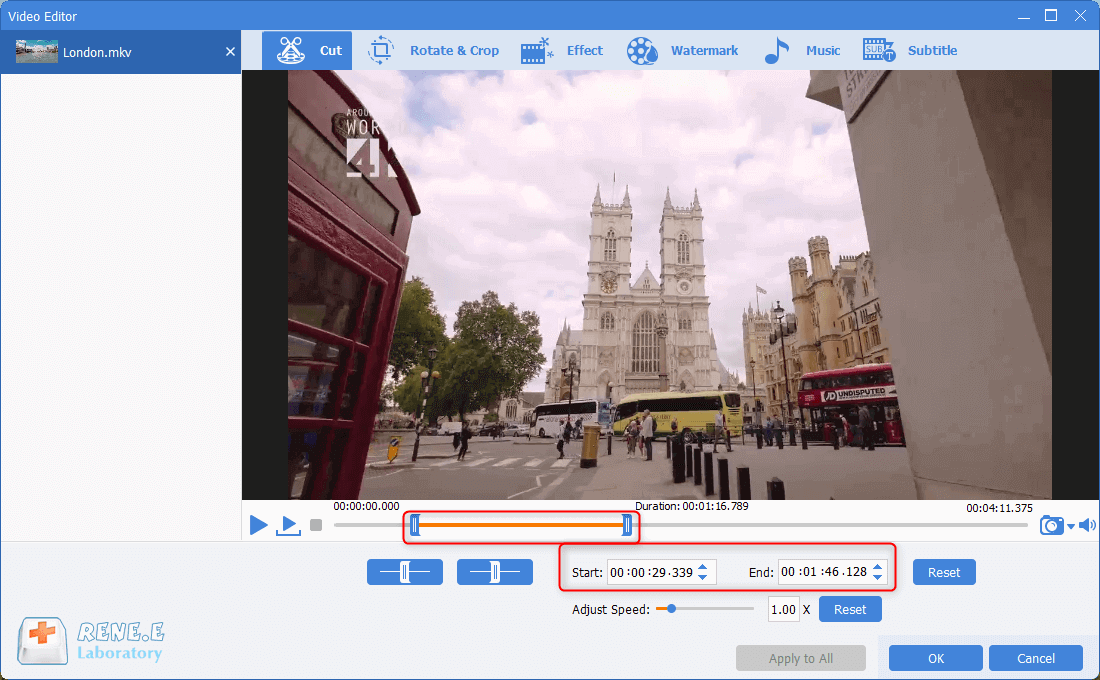Stop video playback
Image resolution: width=1100 pixels, height=680 pixels.
(x=316, y=525)
